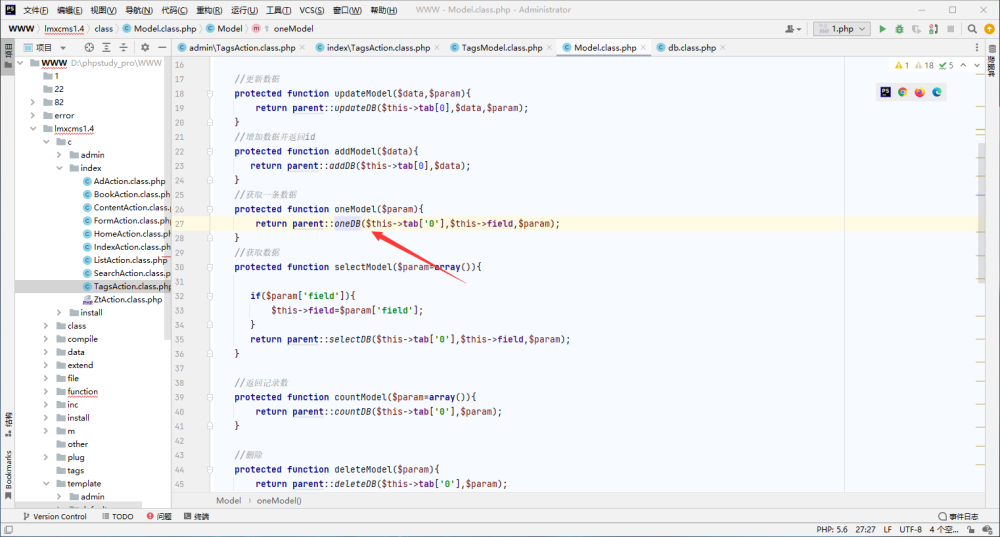This screenshot has height=537, width=1000.
Task: Select opened file target icon in project panel
Action: tap(89, 47)
